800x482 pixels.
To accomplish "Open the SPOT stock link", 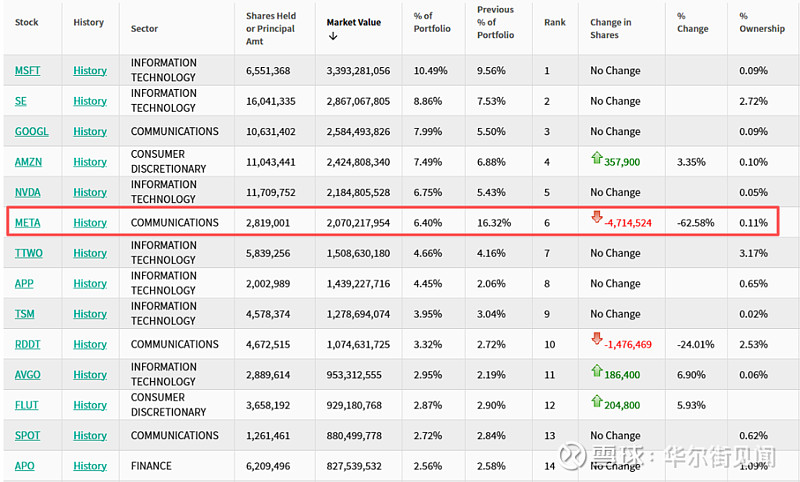I will tap(28, 436).
